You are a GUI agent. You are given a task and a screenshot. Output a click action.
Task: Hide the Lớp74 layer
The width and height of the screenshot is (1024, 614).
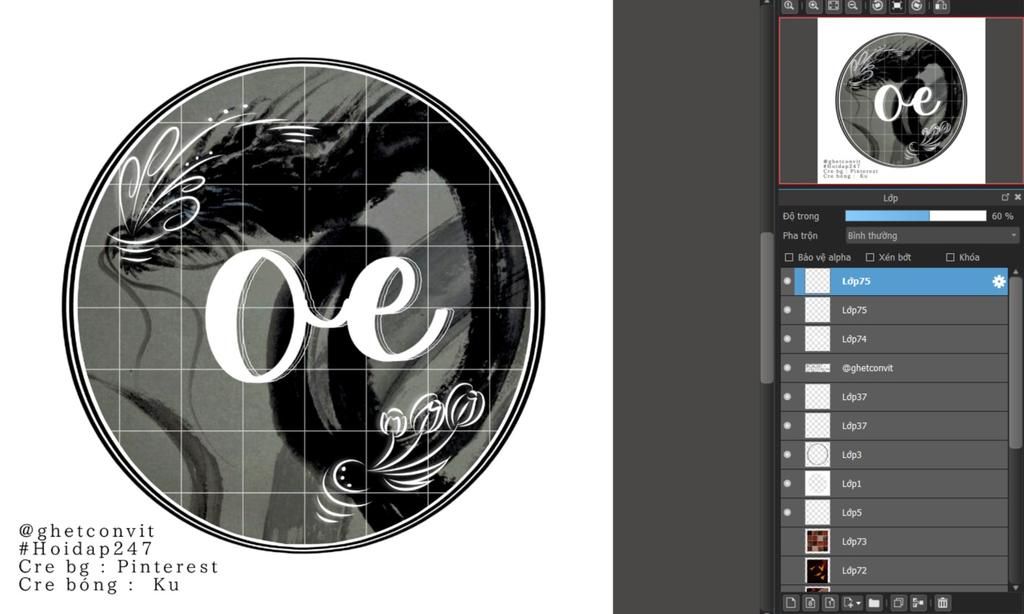(788, 339)
